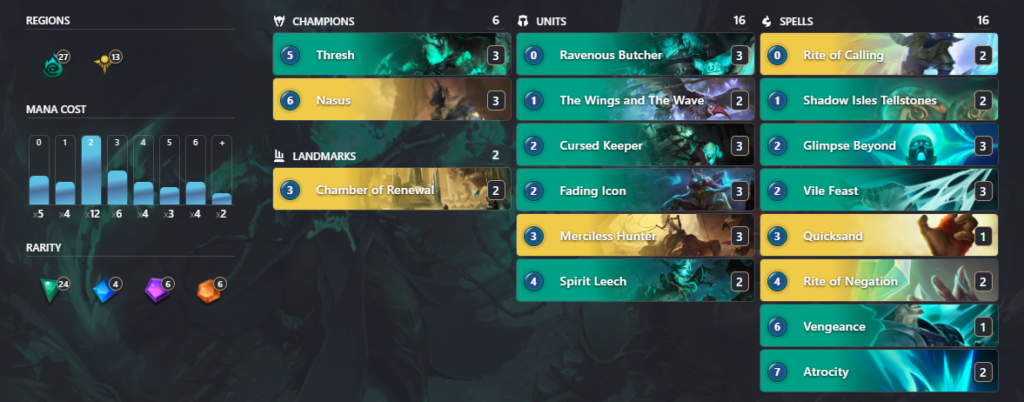Viewport: 1024px width, 402px height.
Task: Select the purple epic rarity gem
Action: coord(156,290)
